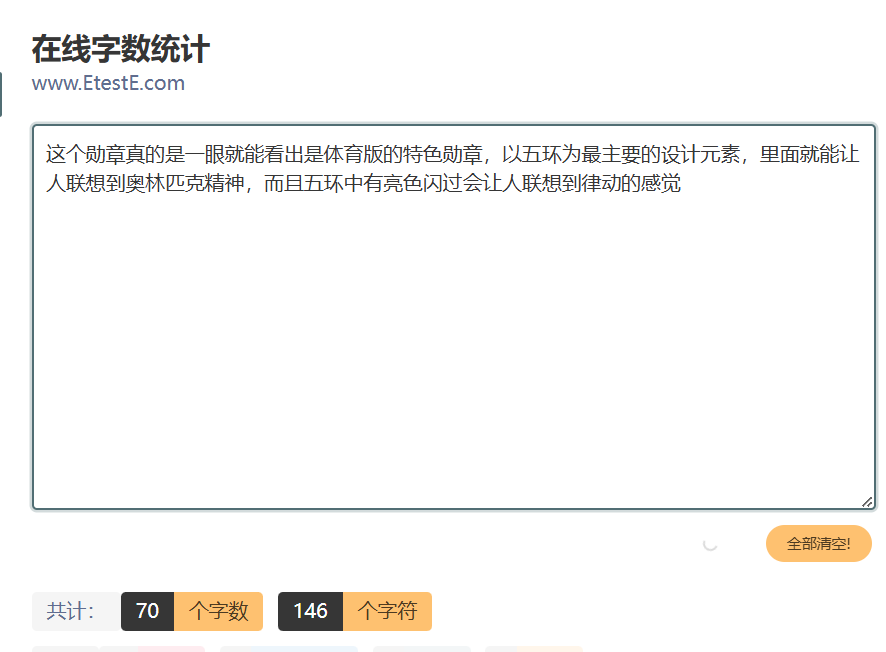886x652 pixels.
Task: Click the textarea resize handle corner
Action: click(867, 502)
